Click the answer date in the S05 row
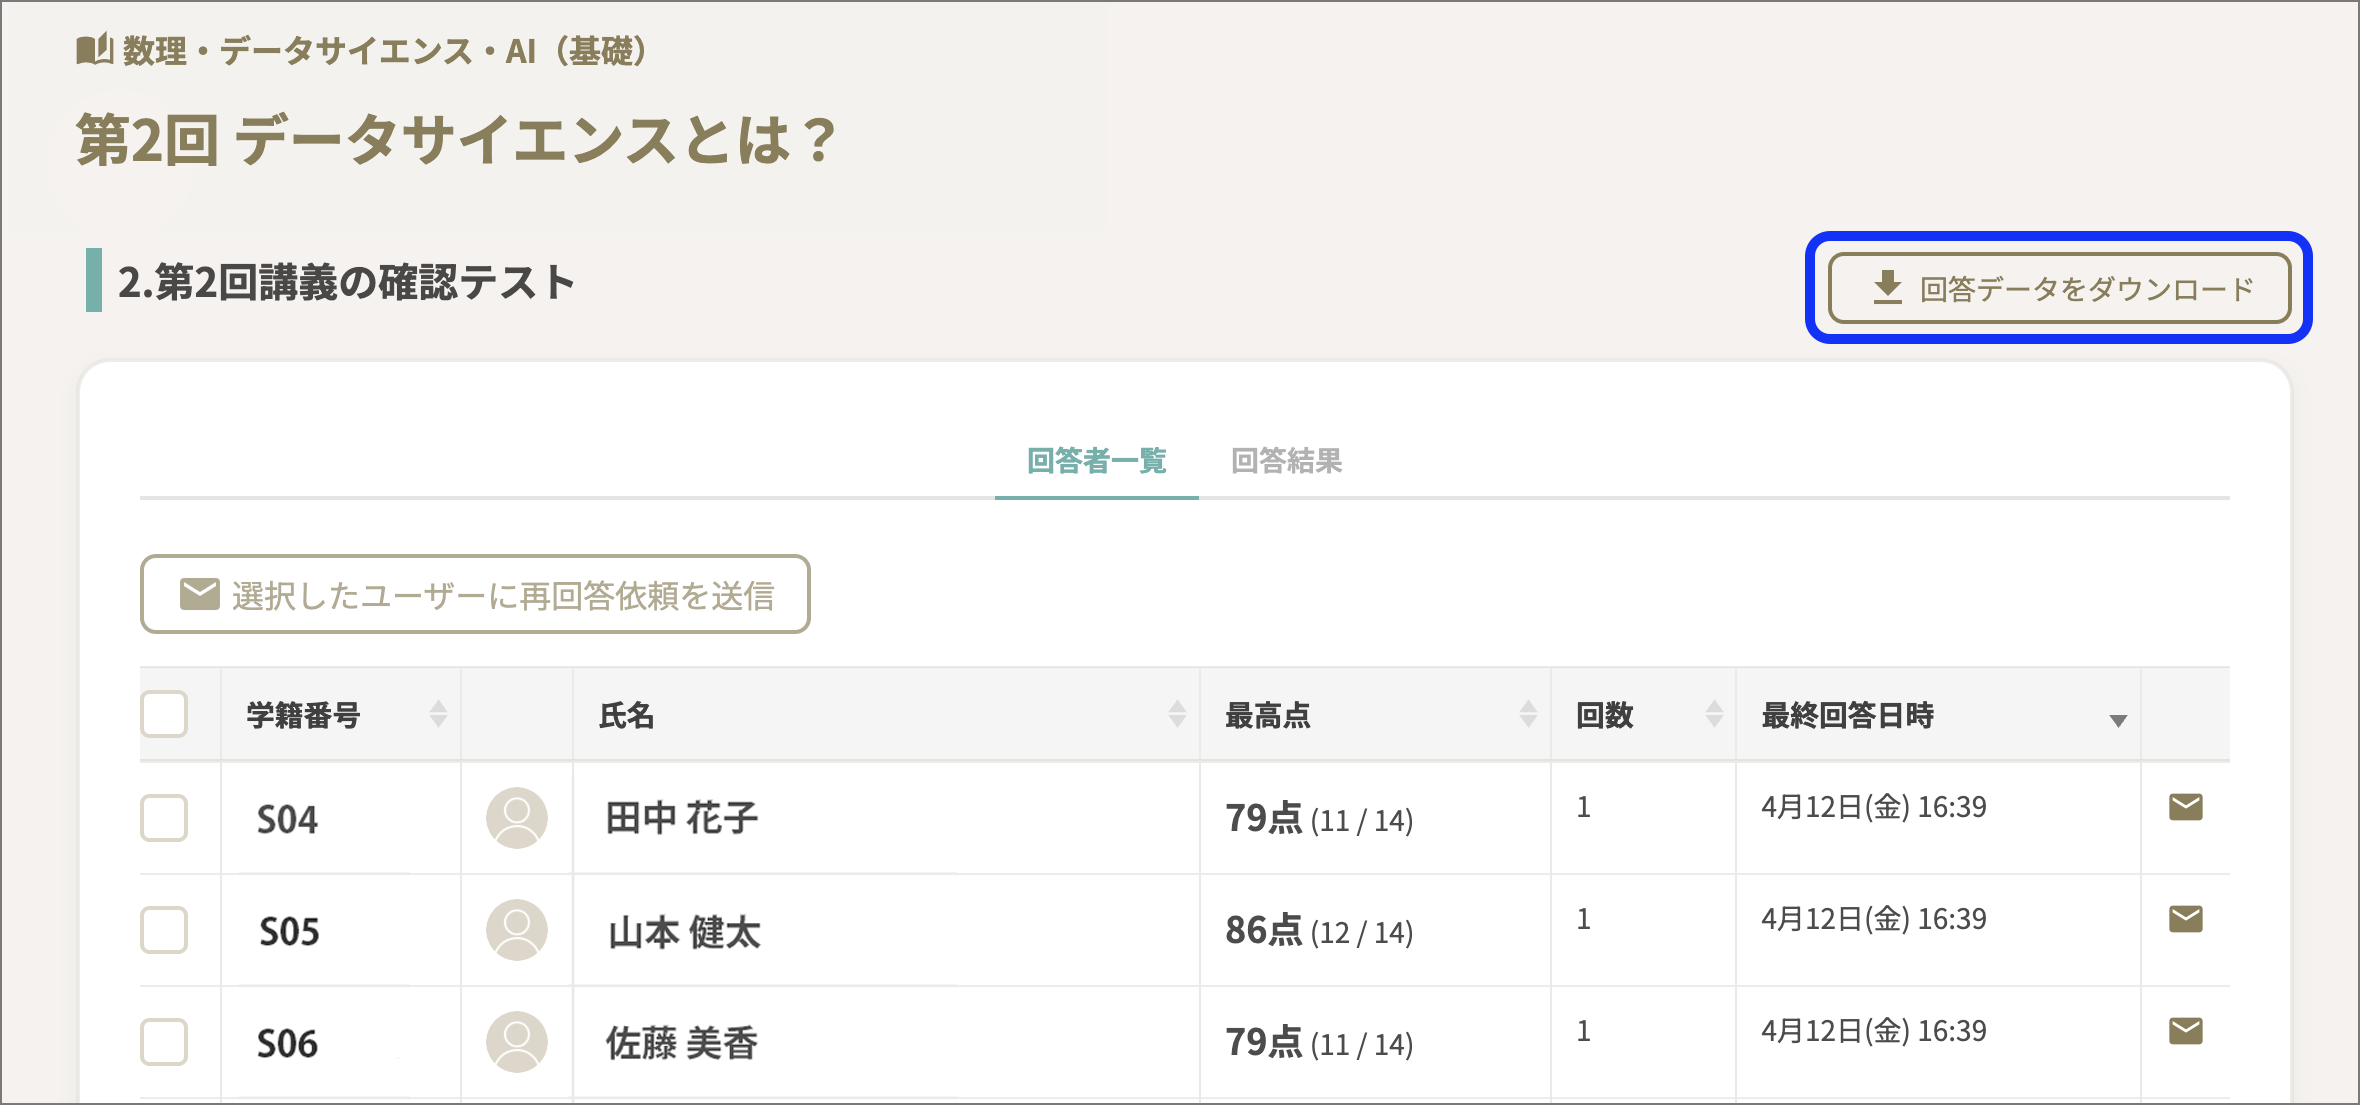2360x1105 pixels. tap(1873, 918)
